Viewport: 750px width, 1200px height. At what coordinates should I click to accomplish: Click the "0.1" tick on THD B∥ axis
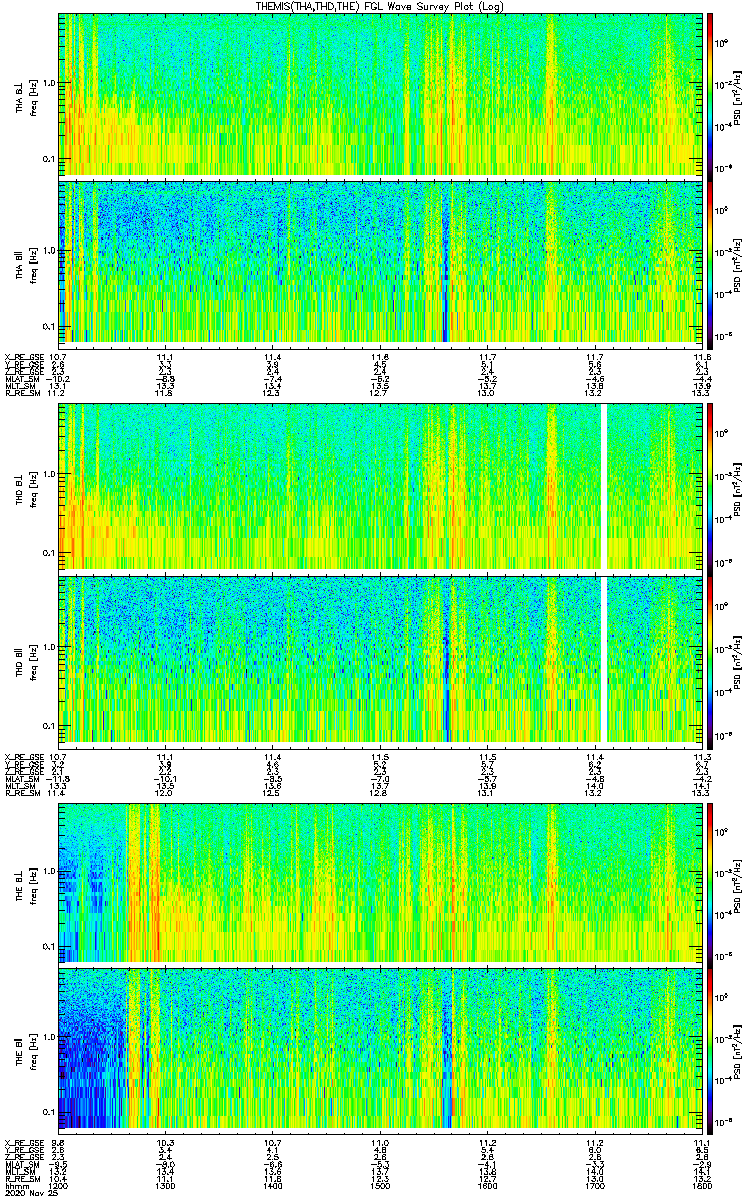(49, 724)
